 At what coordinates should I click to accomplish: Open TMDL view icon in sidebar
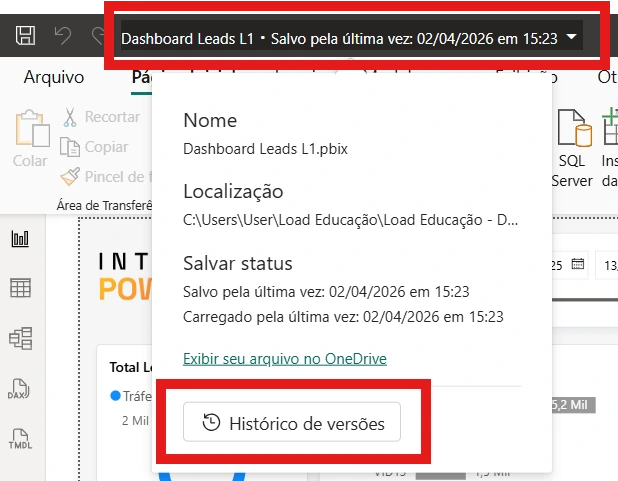pos(20,439)
